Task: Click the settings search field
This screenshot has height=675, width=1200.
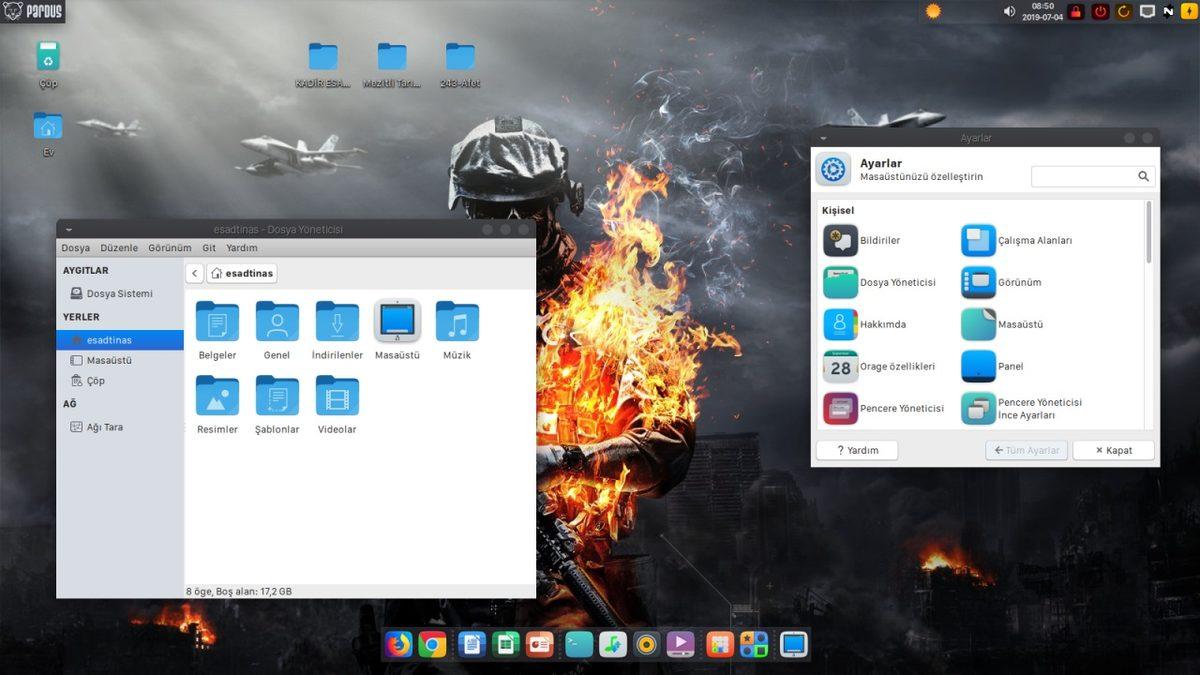Action: click(x=1084, y=176)
